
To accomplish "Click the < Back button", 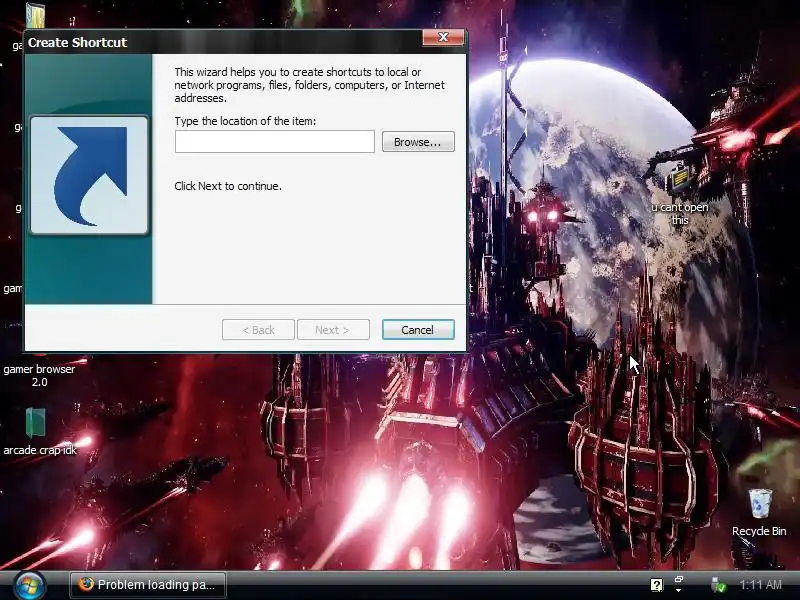I will point(258,330).
